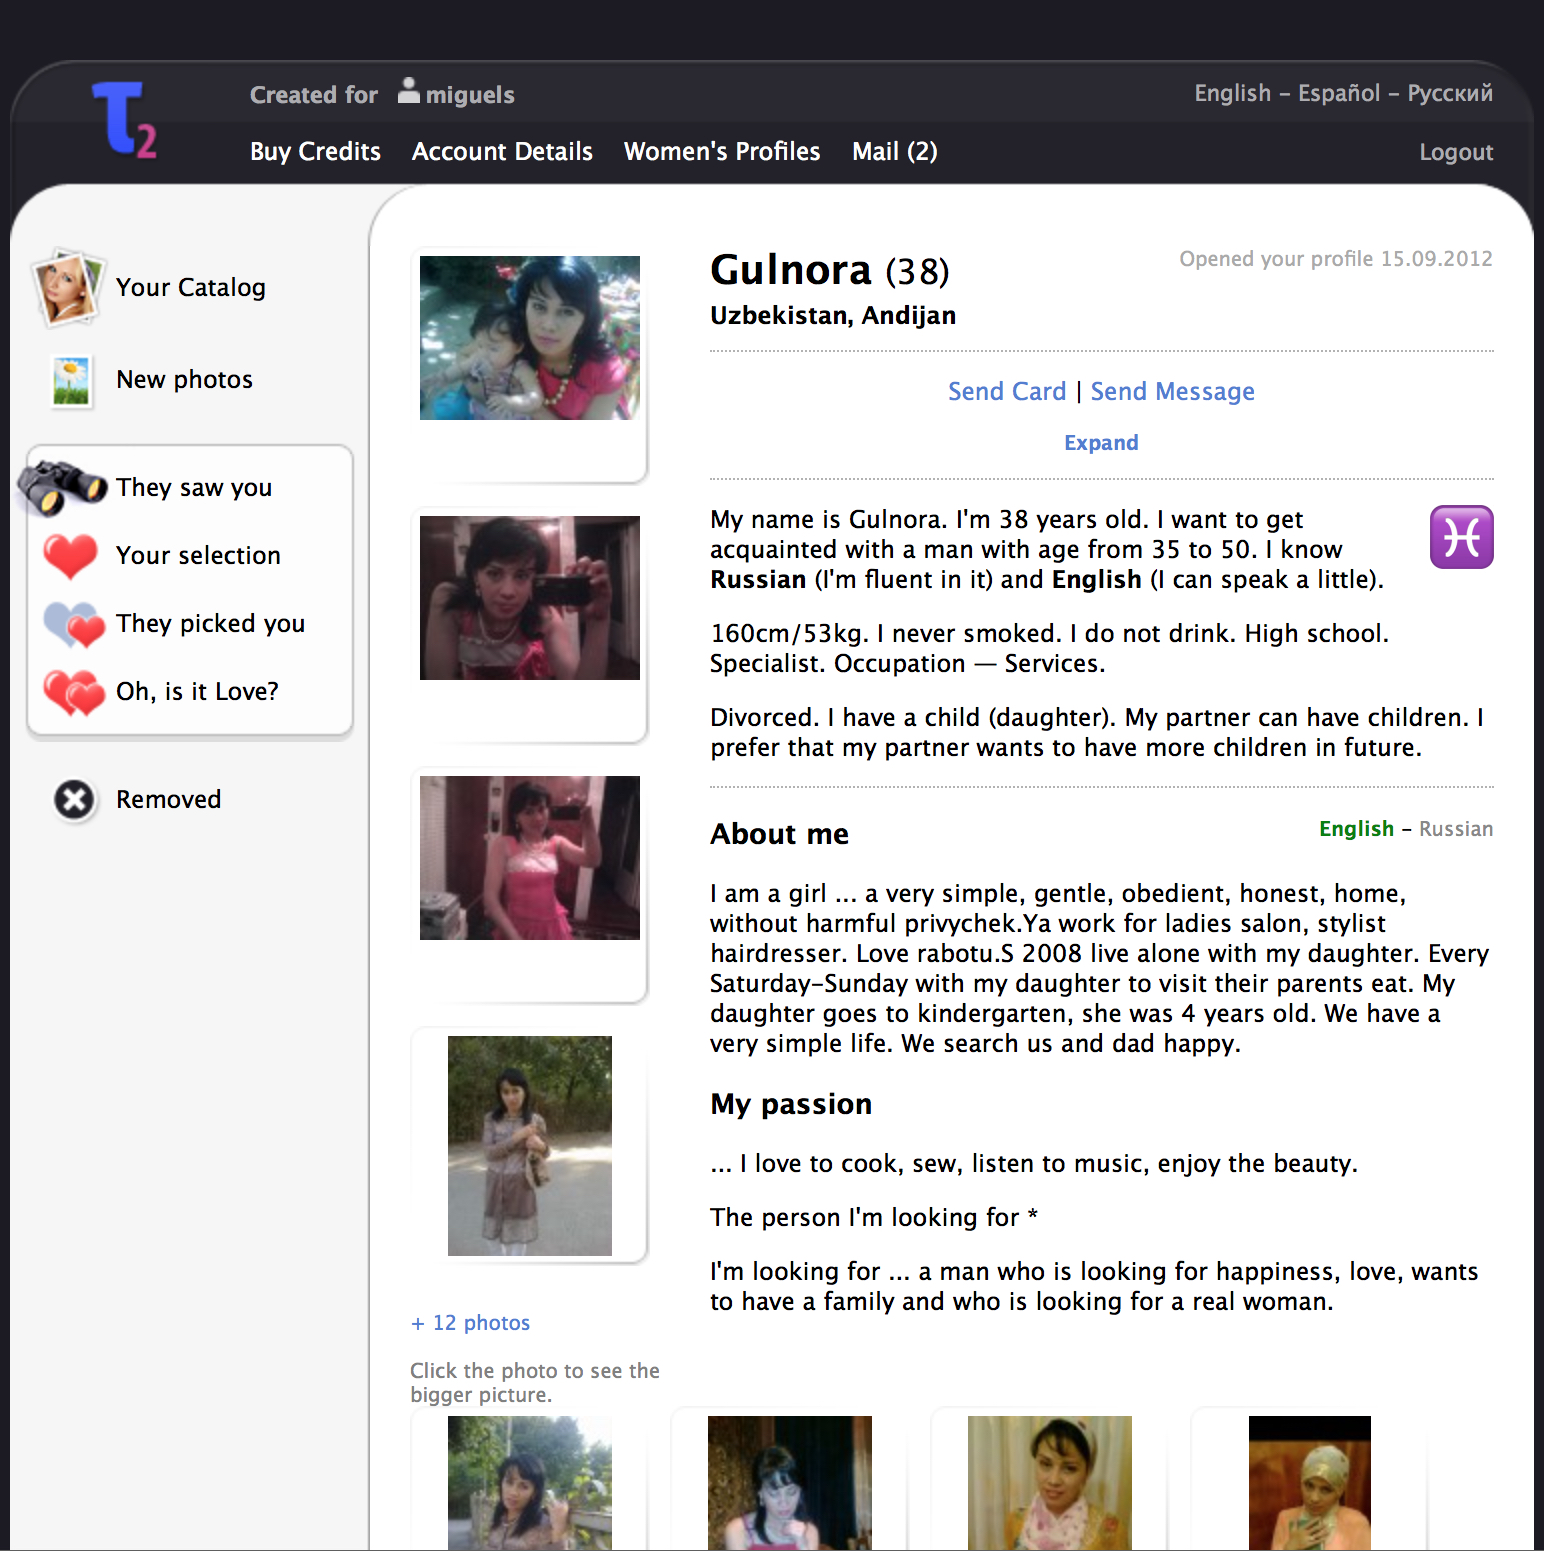Show the additional 12 photos
The image size is (1544, 1551).
click(x=470, y=1323)
